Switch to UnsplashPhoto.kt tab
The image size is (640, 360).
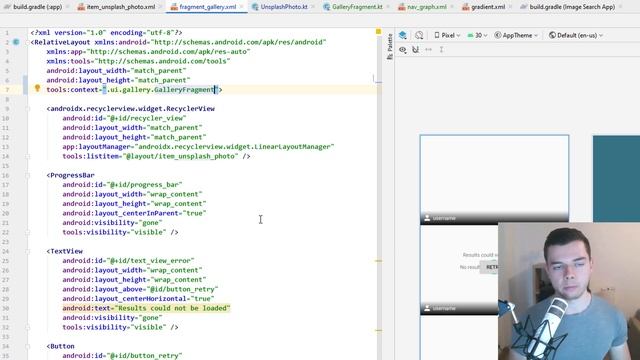[x=279, y=7]
